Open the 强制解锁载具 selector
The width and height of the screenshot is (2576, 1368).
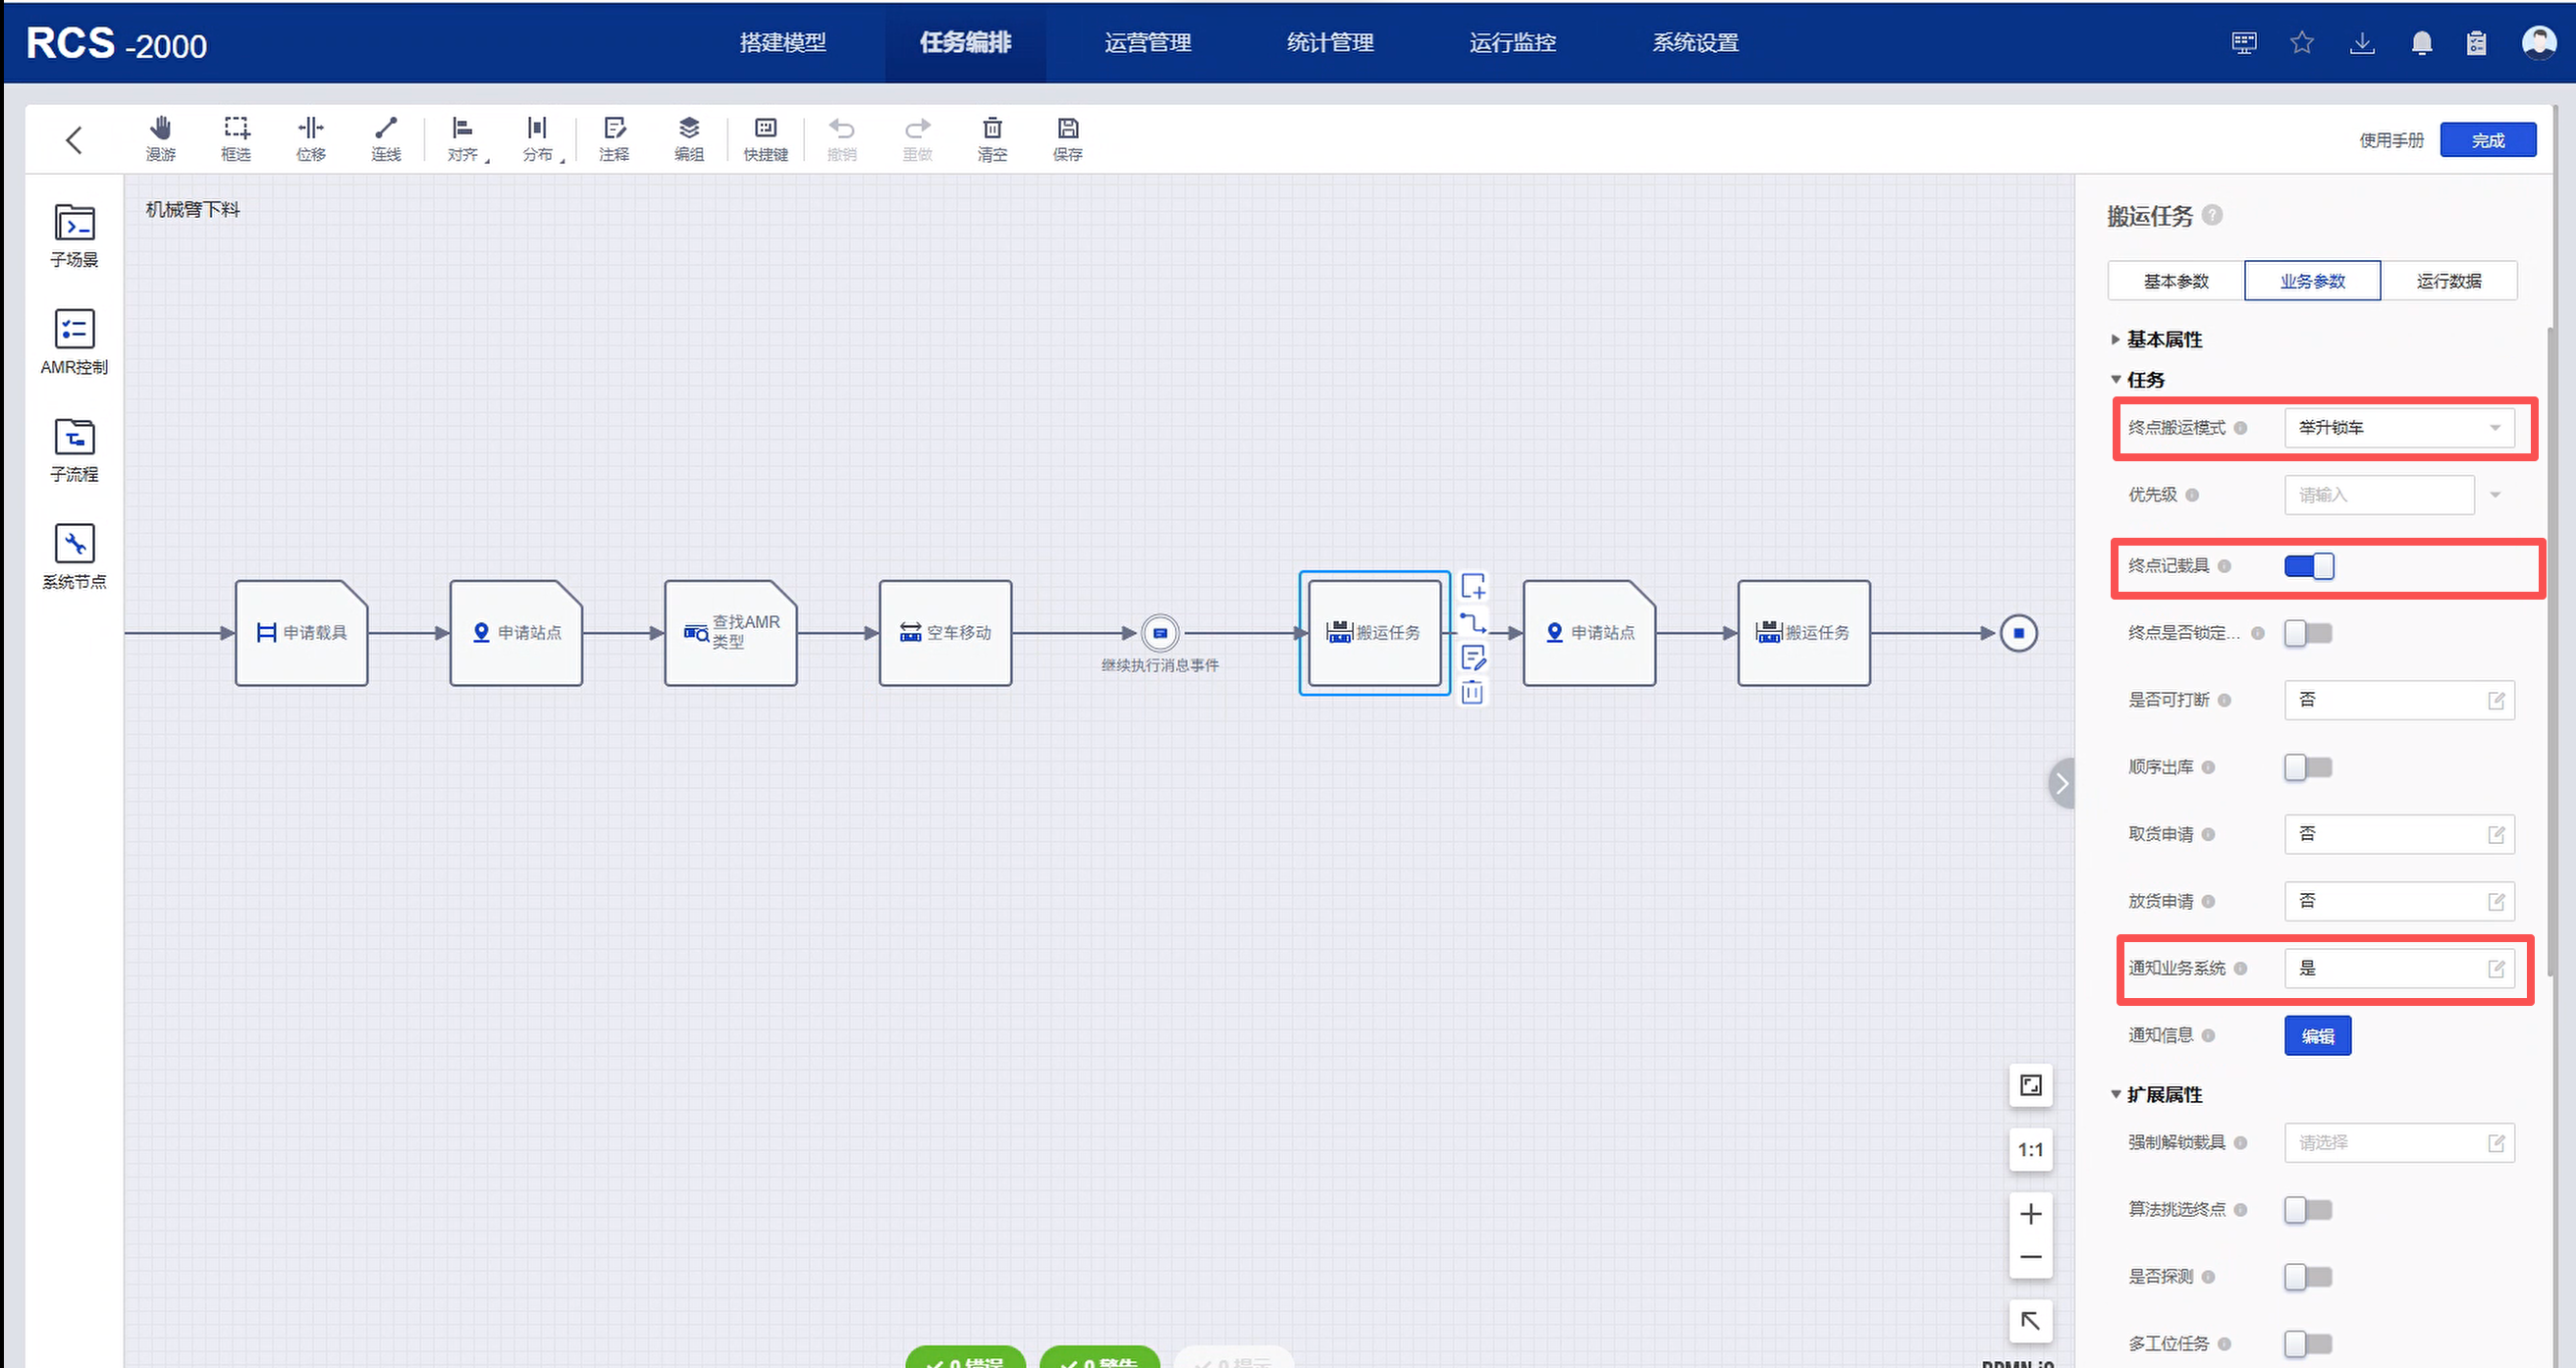coord(2399,1143)
